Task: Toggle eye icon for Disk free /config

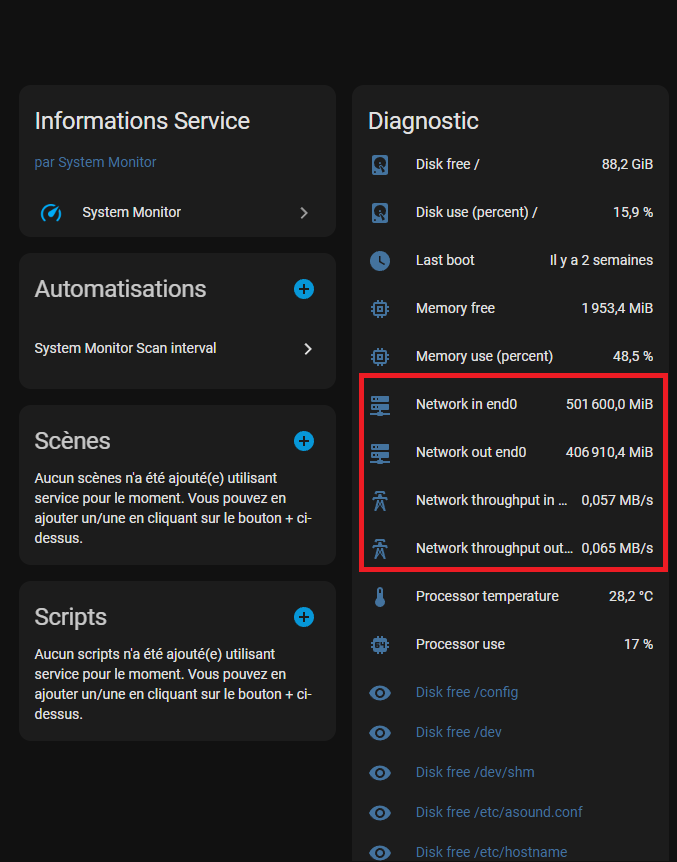Action: click(x=380, y=693)
